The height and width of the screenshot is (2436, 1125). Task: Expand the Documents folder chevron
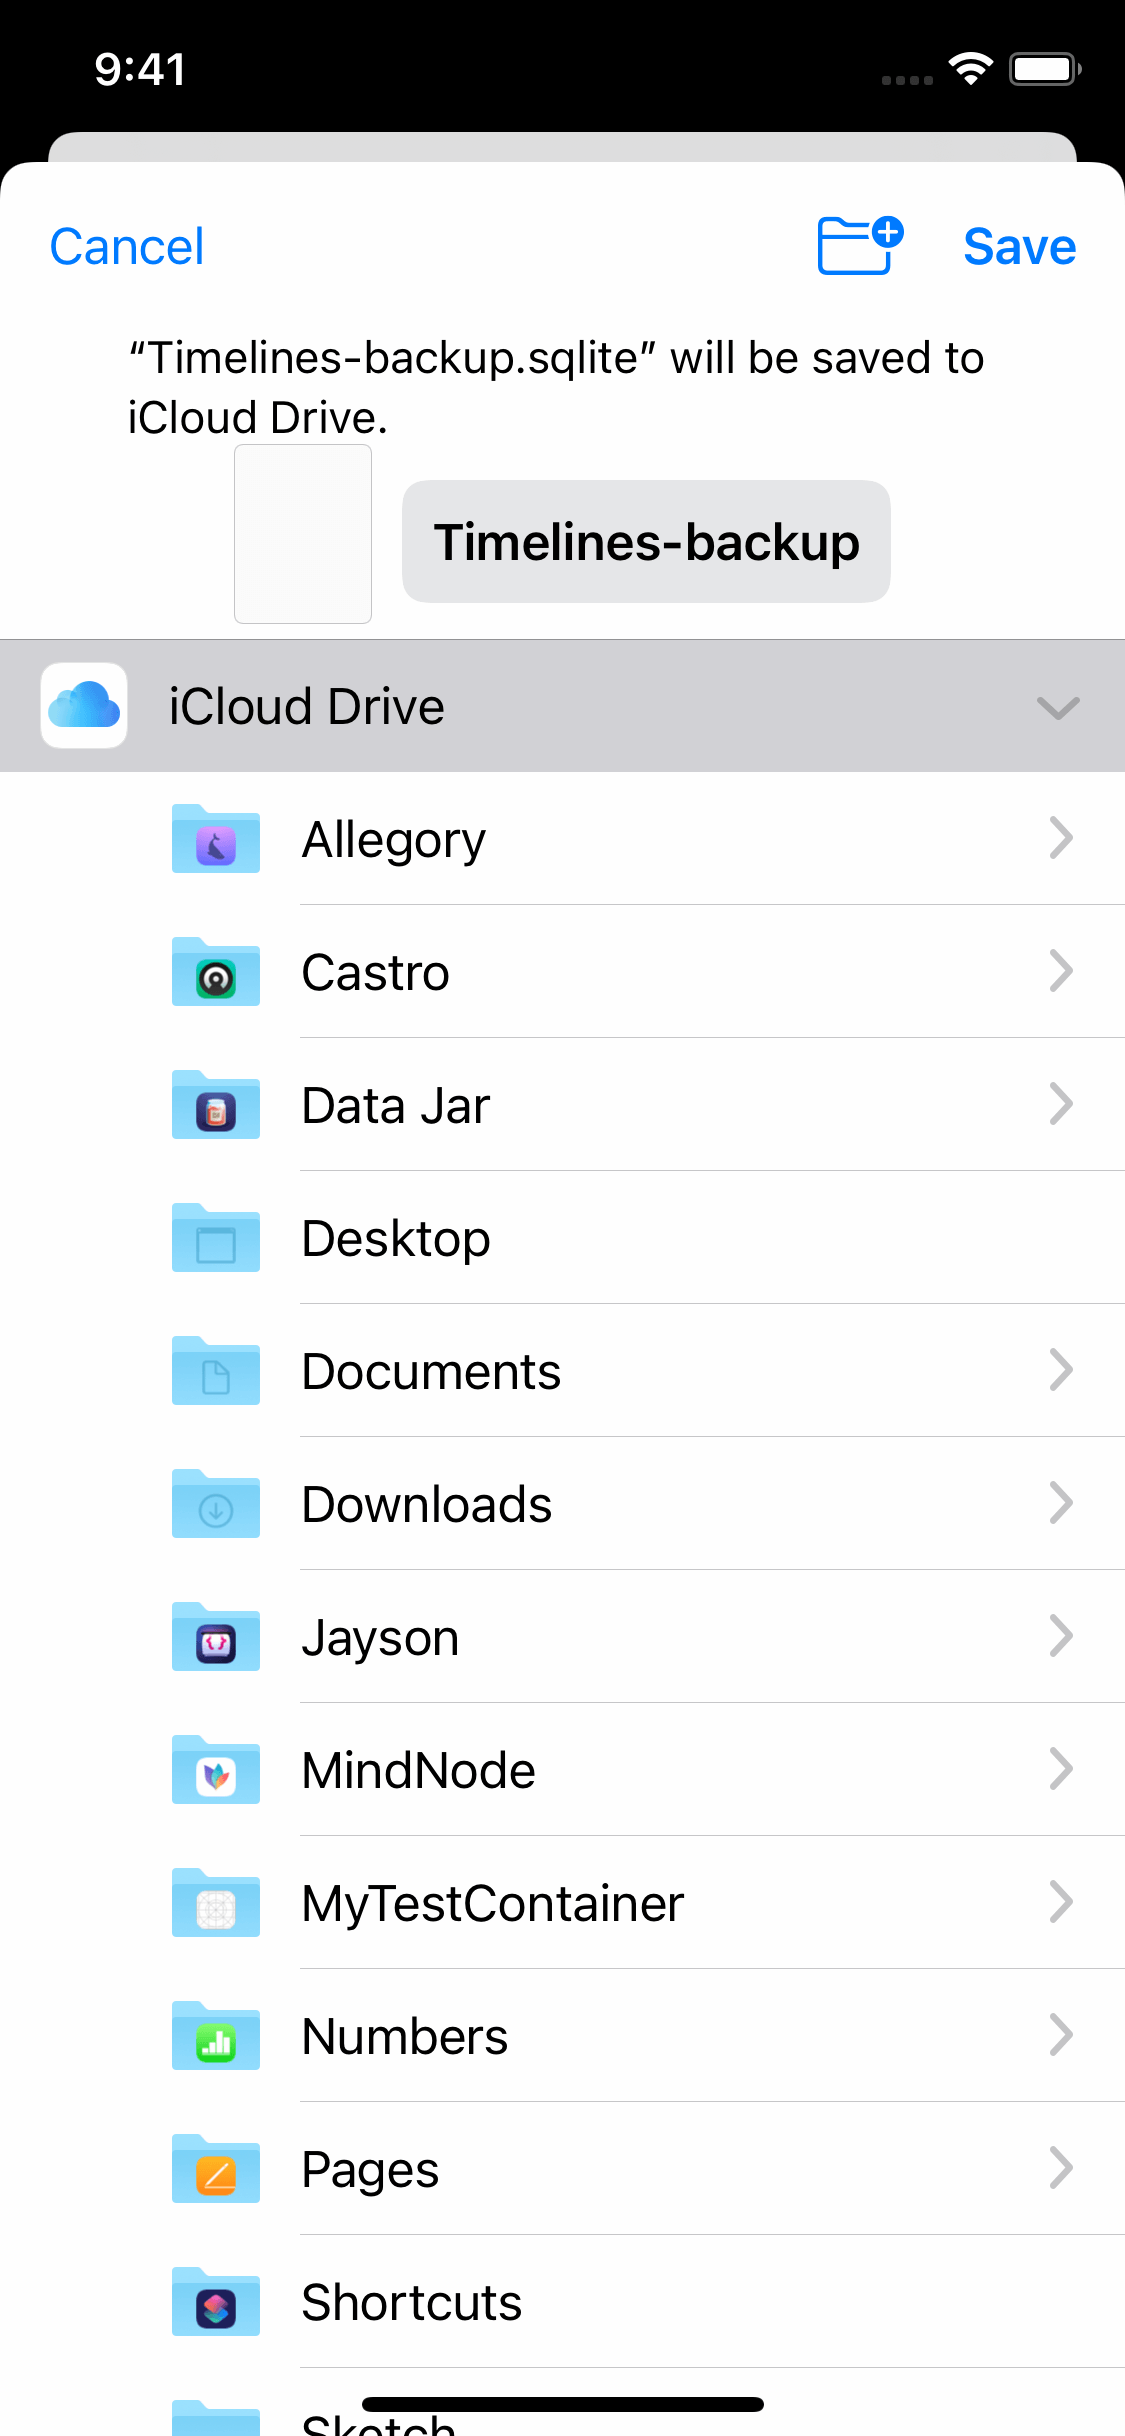click(1061, 1370)
